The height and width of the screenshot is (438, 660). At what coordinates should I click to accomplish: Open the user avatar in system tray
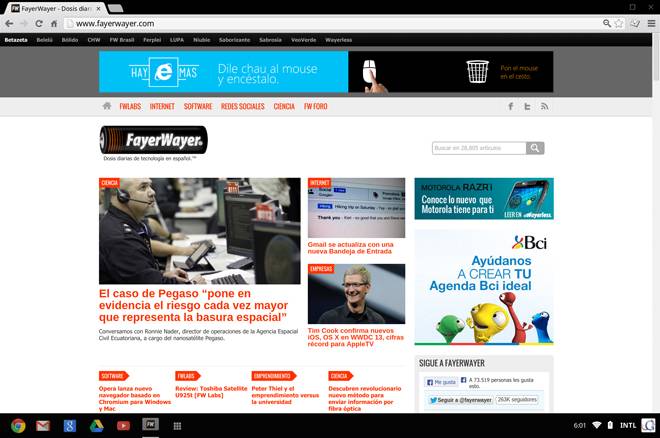click(x=648, y=425)
